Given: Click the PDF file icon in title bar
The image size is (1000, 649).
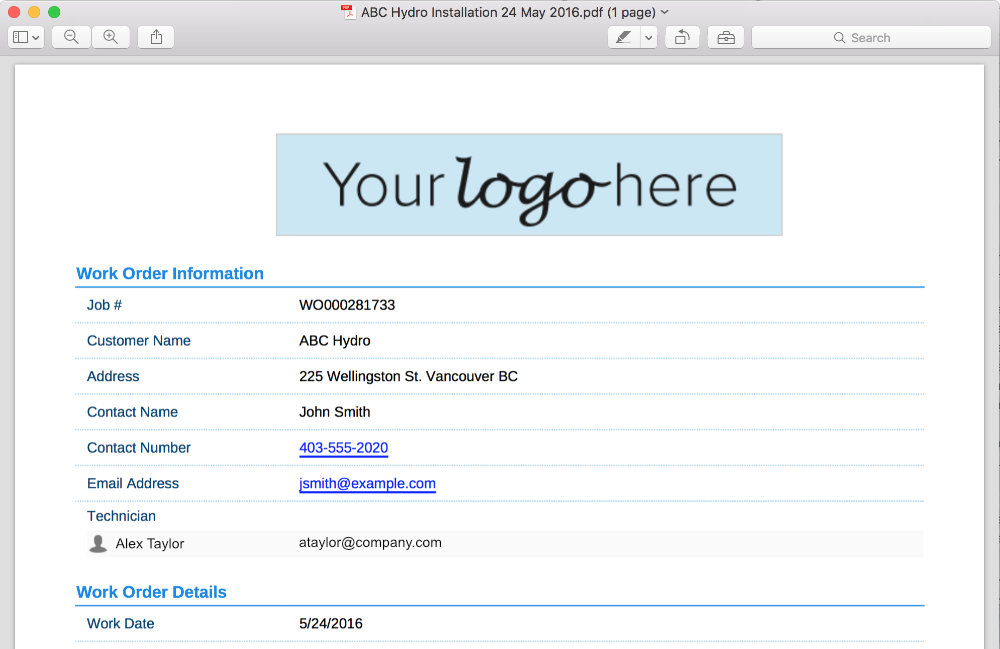Looking at the screenshot, I should click(348, 12).
